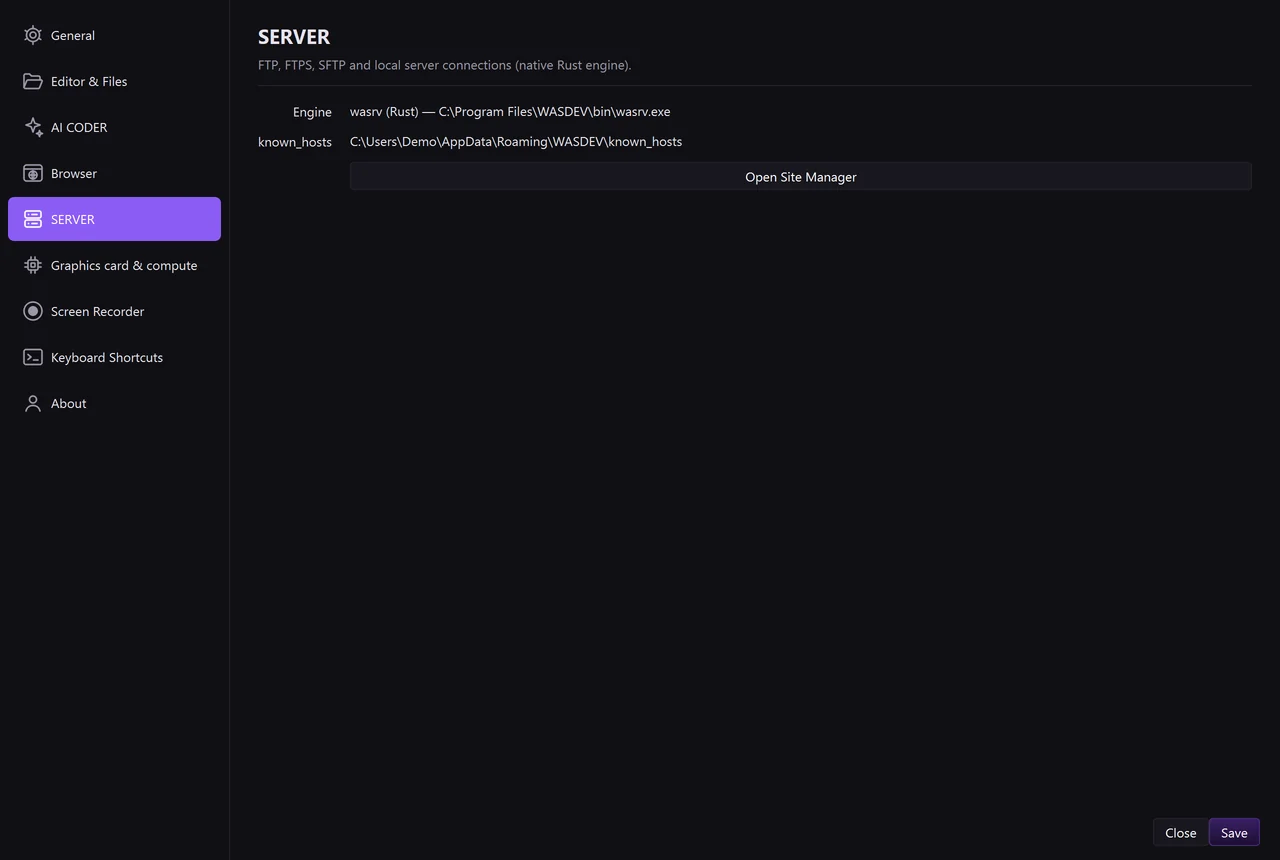This screenshot has width=1280, height=860.
Task: Click the SERVER page heading
Action: 294,37
